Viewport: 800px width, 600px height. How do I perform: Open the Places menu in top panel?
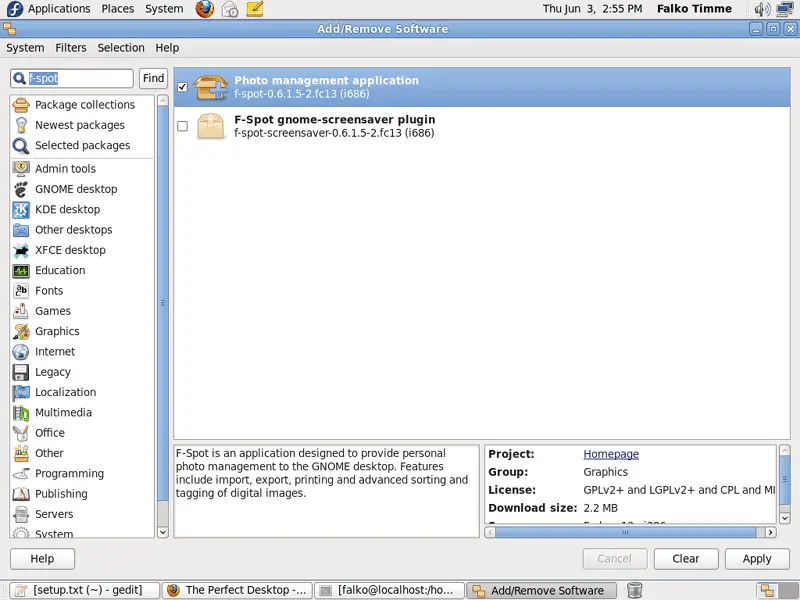pyautogui.click(x=117, y=9)
